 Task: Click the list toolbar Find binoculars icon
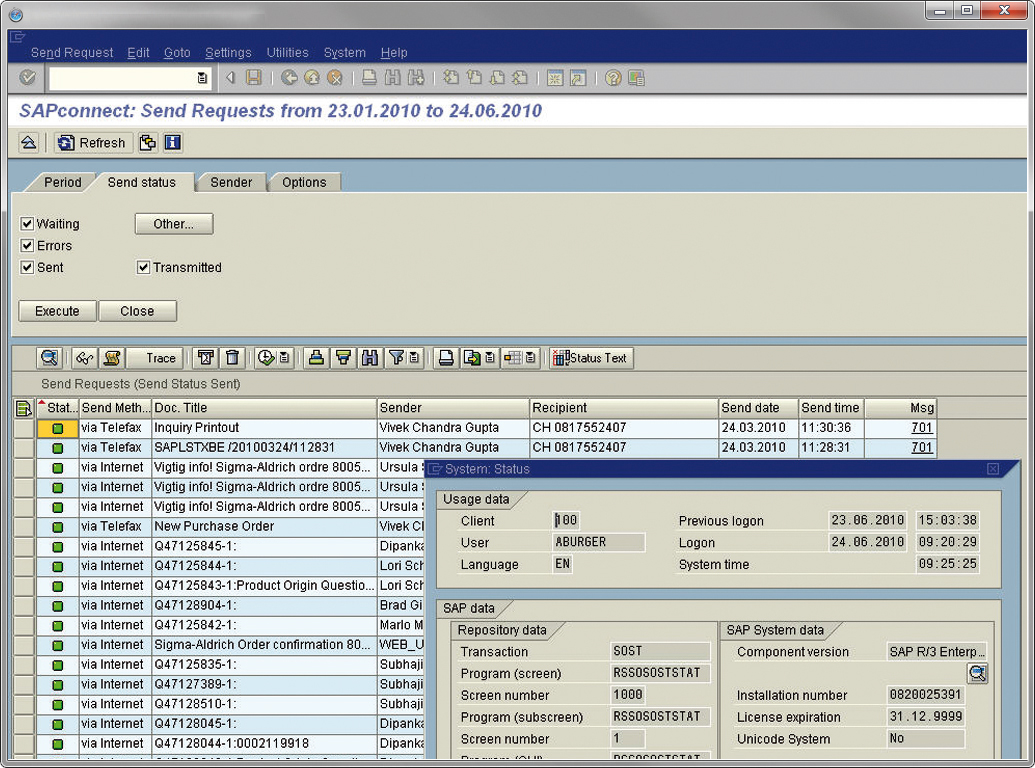pos(370,358)
